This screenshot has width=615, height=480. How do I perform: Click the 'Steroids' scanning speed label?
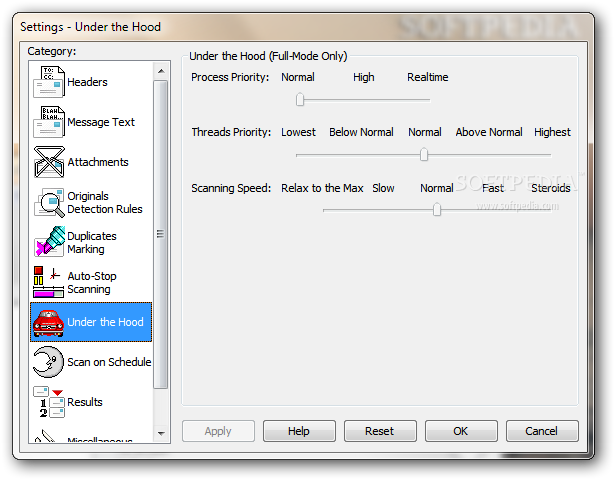click(551, 188)
